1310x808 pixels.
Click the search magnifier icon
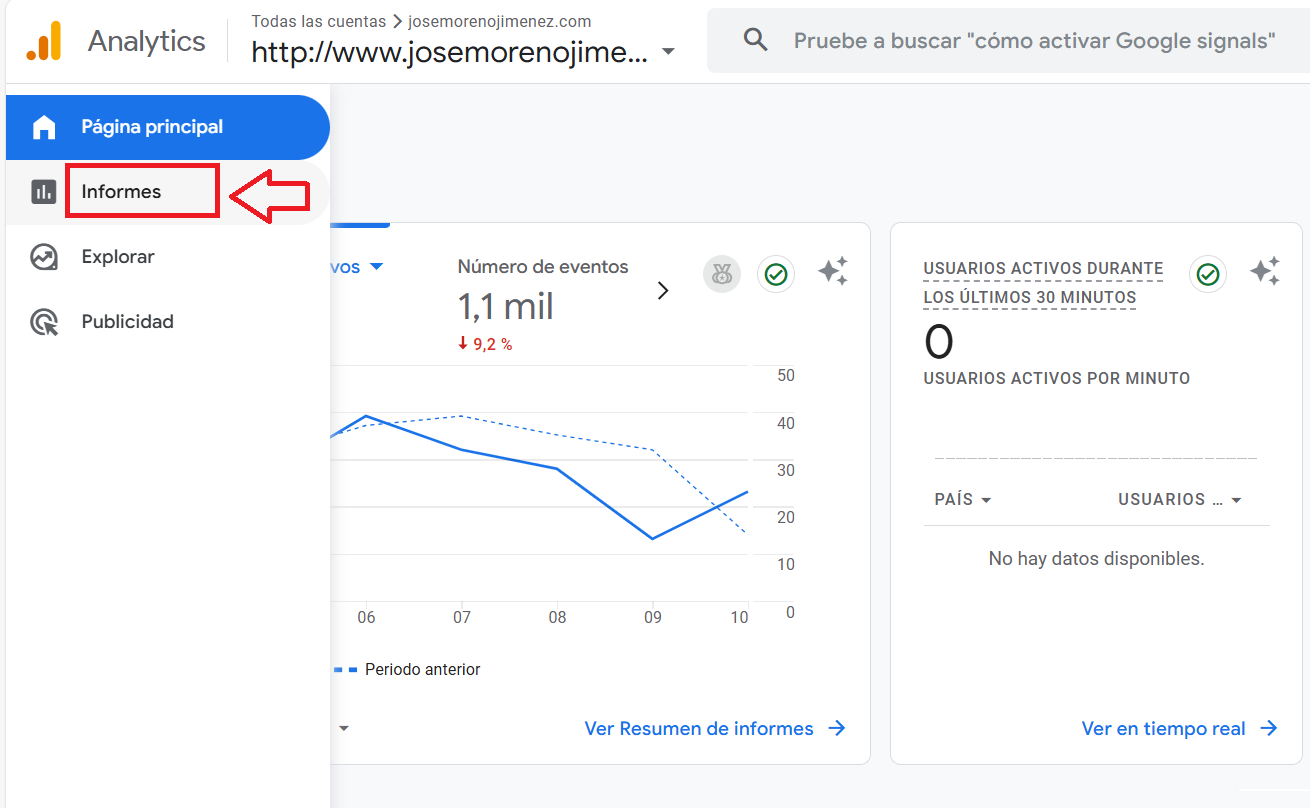[756, 41]
